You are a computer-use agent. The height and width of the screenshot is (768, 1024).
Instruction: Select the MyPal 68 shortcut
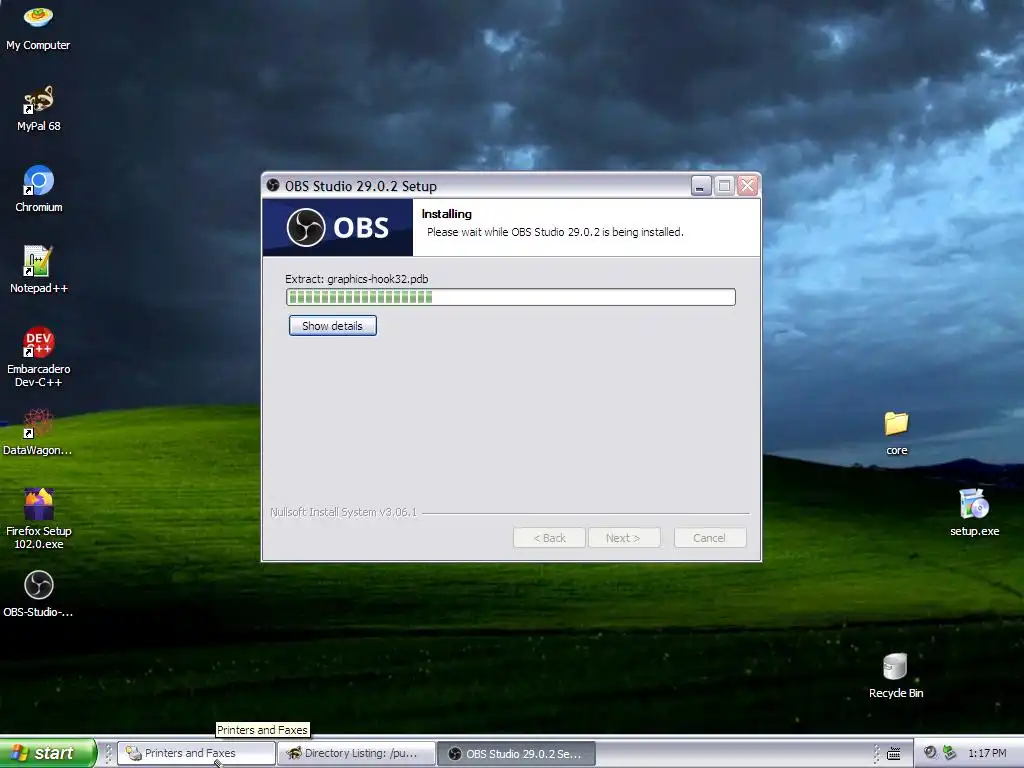tap(38, 108)
